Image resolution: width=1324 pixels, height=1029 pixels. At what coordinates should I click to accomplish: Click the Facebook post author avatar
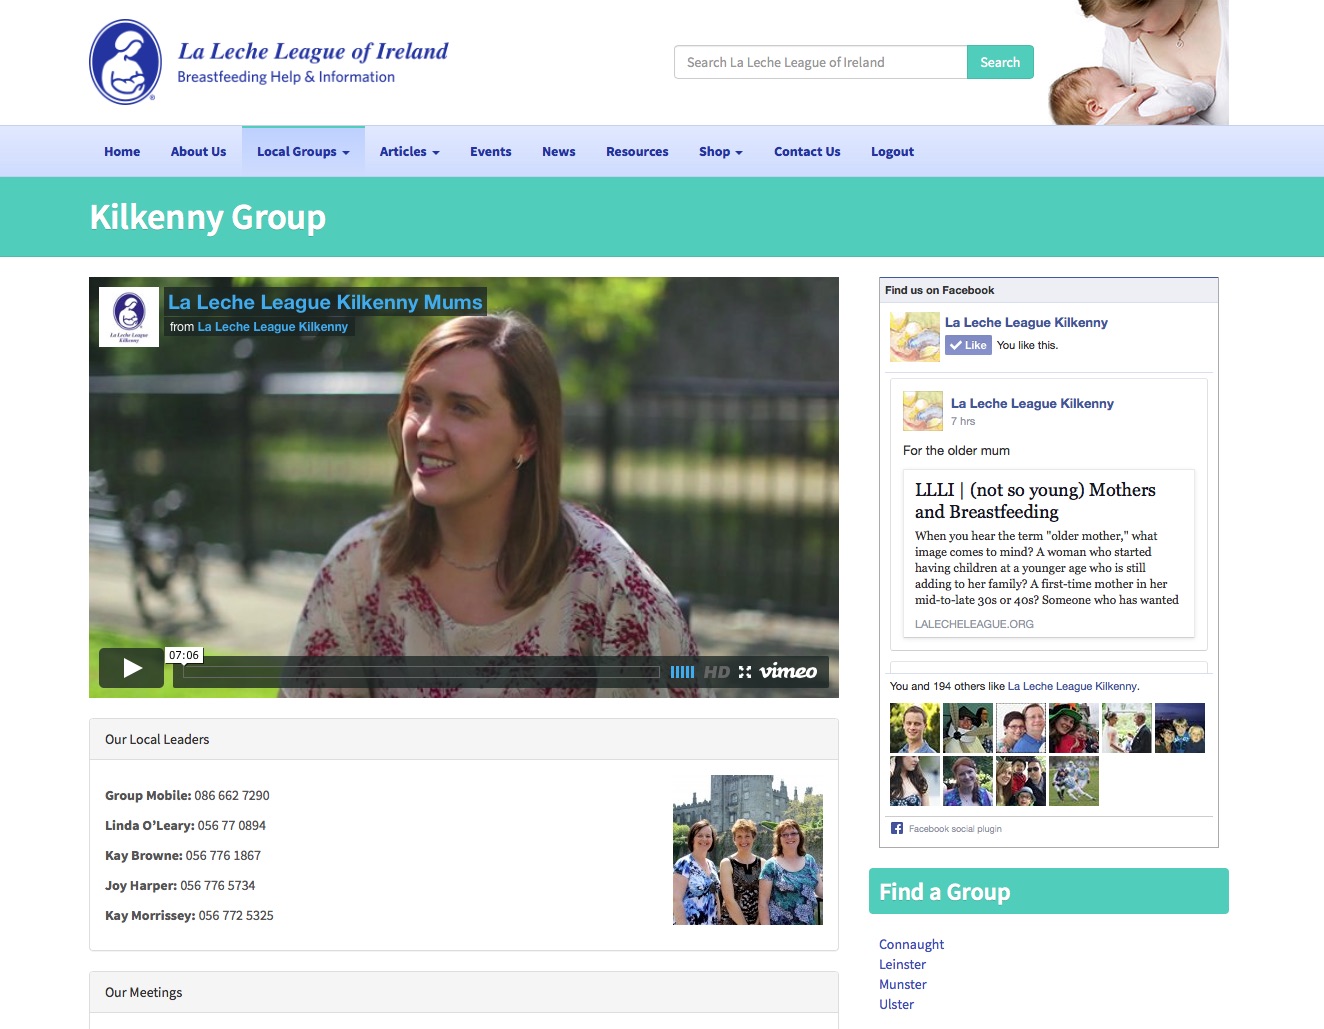923,411
